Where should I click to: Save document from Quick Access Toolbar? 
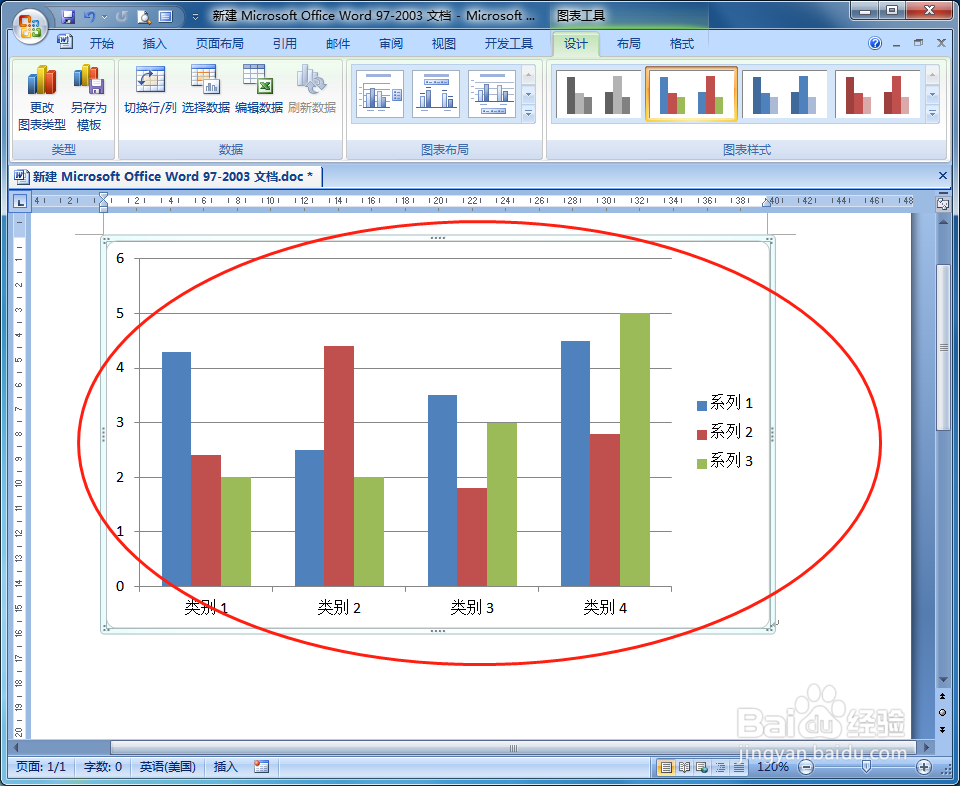pyautogui.click(x=68, y=17)
